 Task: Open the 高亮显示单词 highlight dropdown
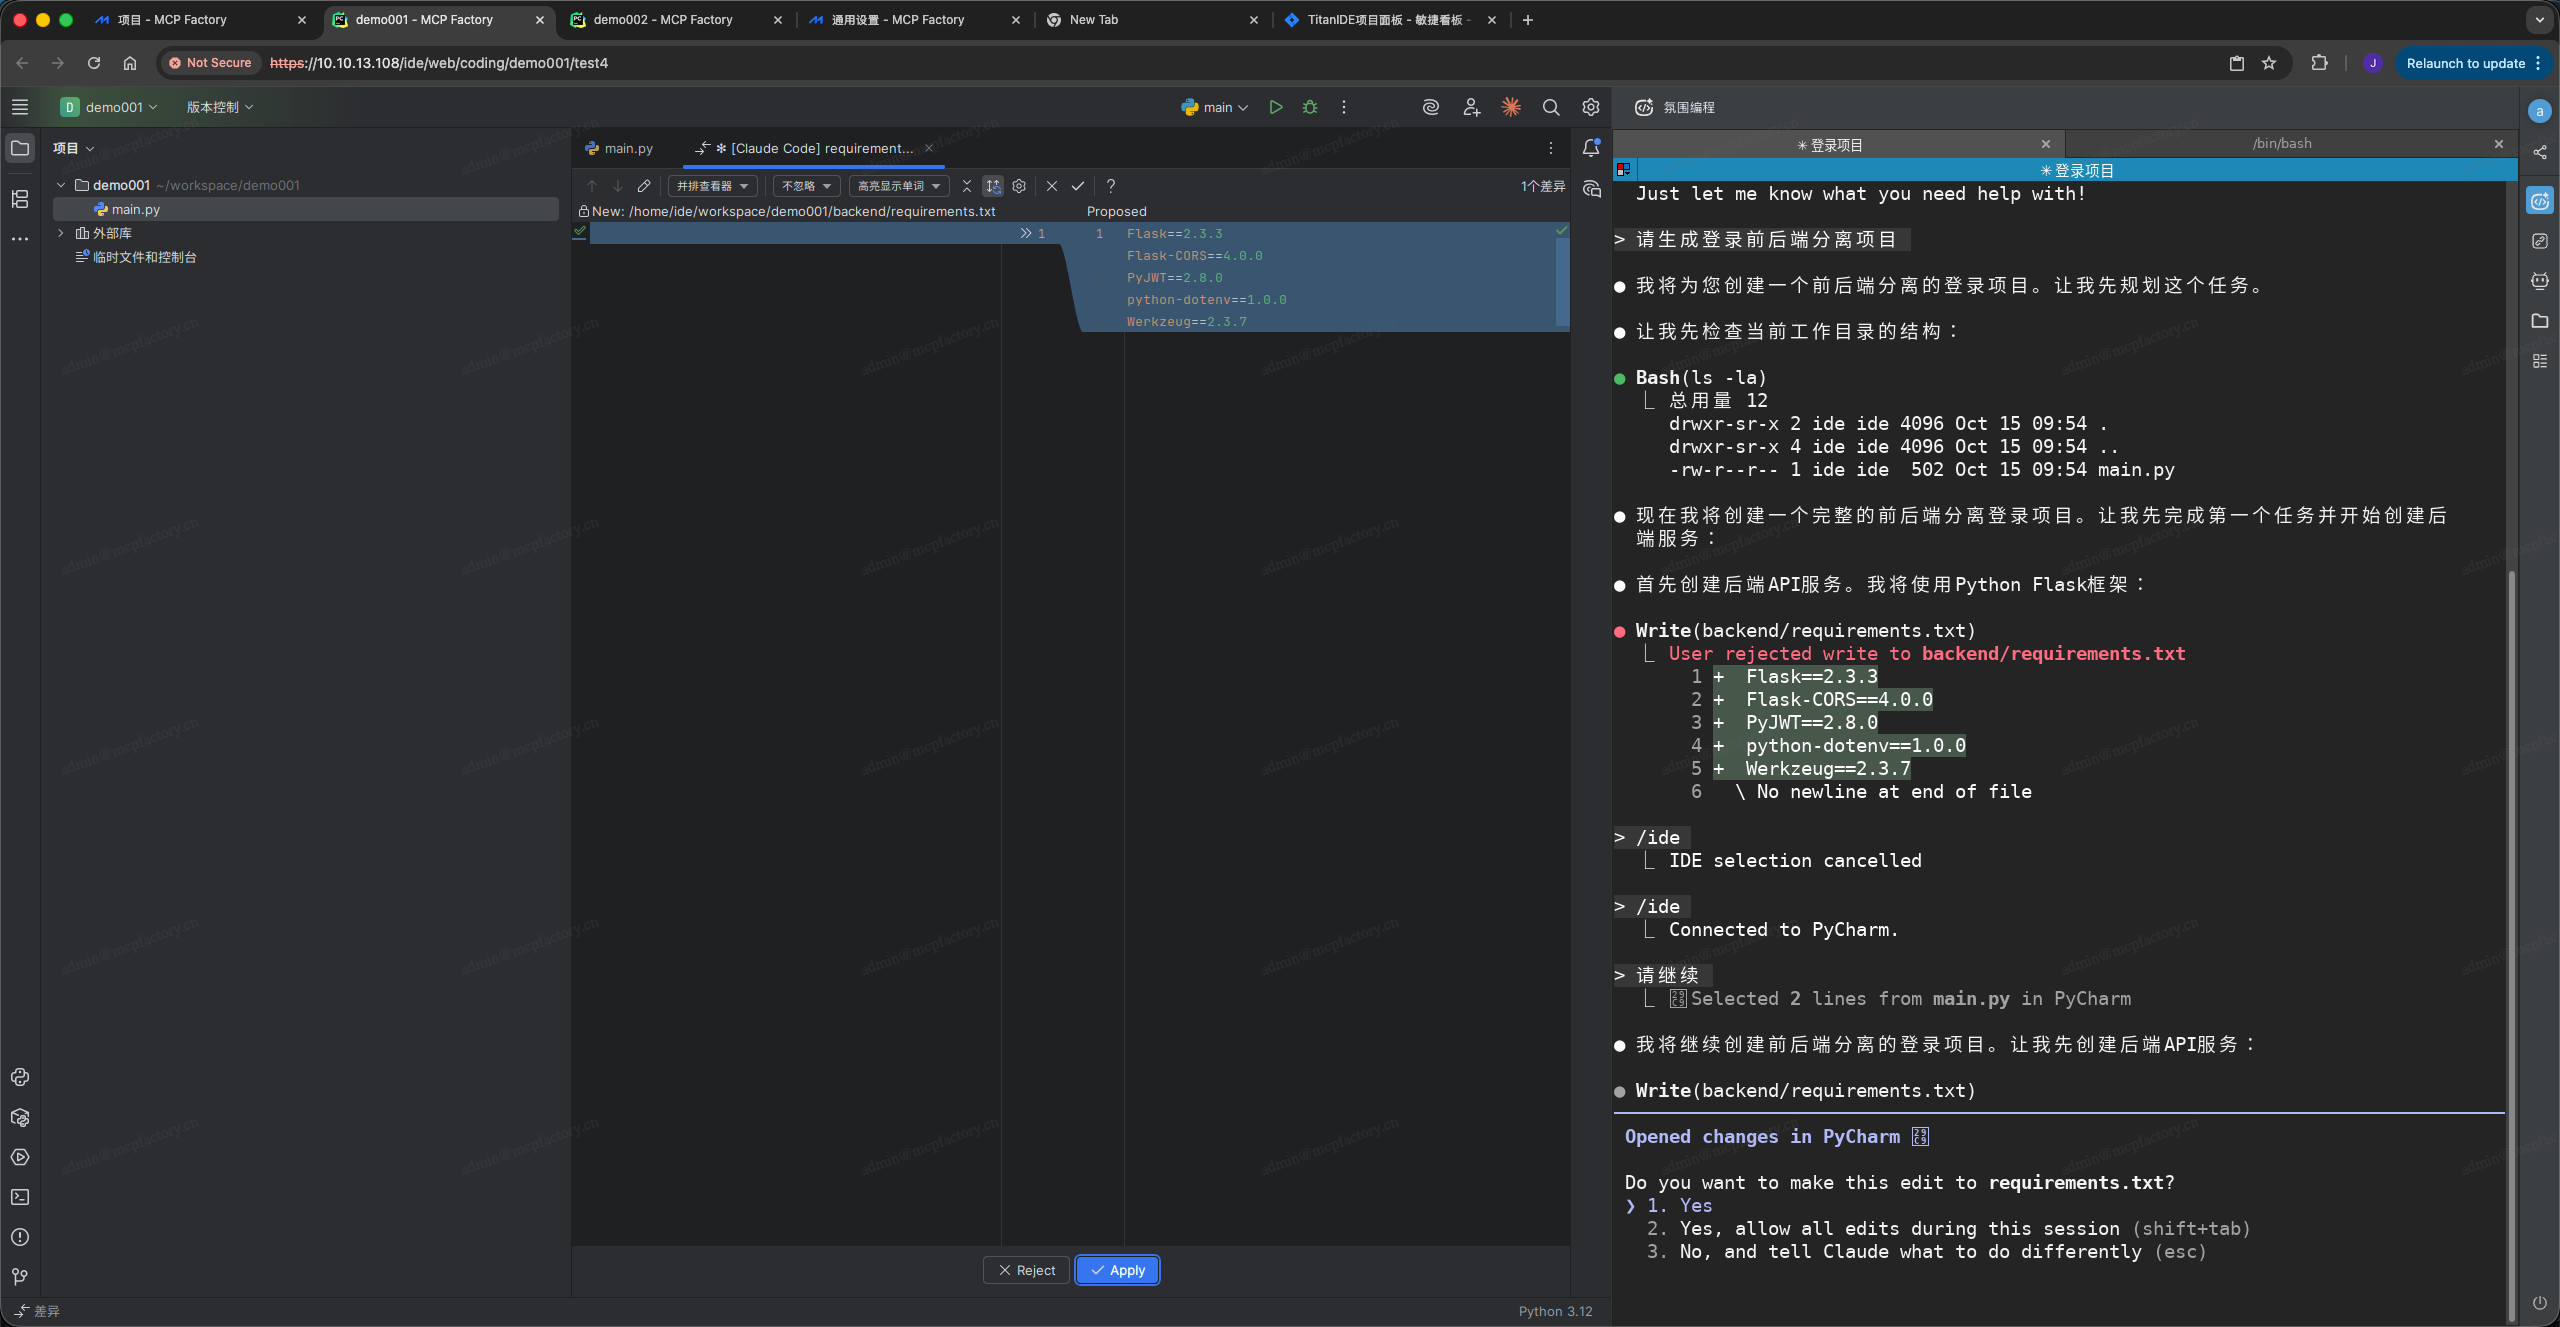pyautogui.click(x=898, y=186)
